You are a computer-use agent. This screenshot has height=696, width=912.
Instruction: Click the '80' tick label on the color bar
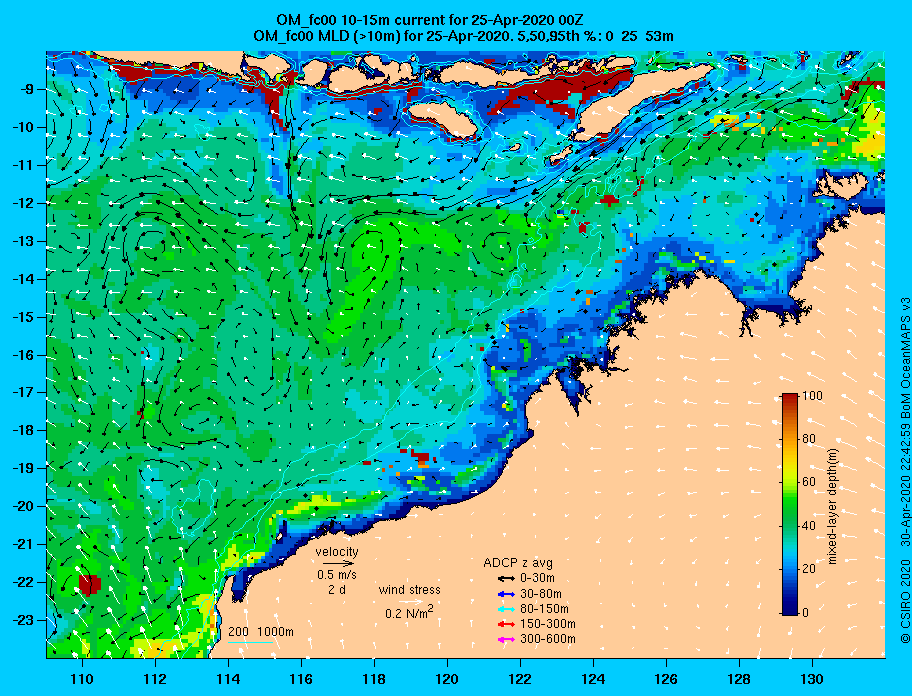point(808,439)
